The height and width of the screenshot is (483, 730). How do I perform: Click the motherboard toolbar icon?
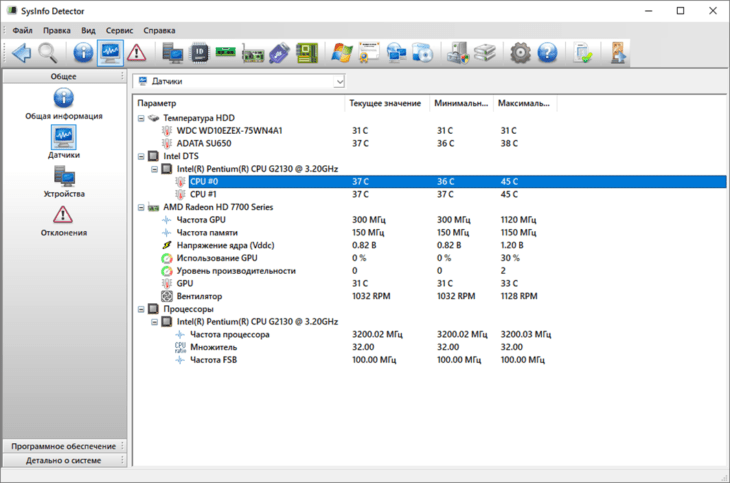coord(307,53)
